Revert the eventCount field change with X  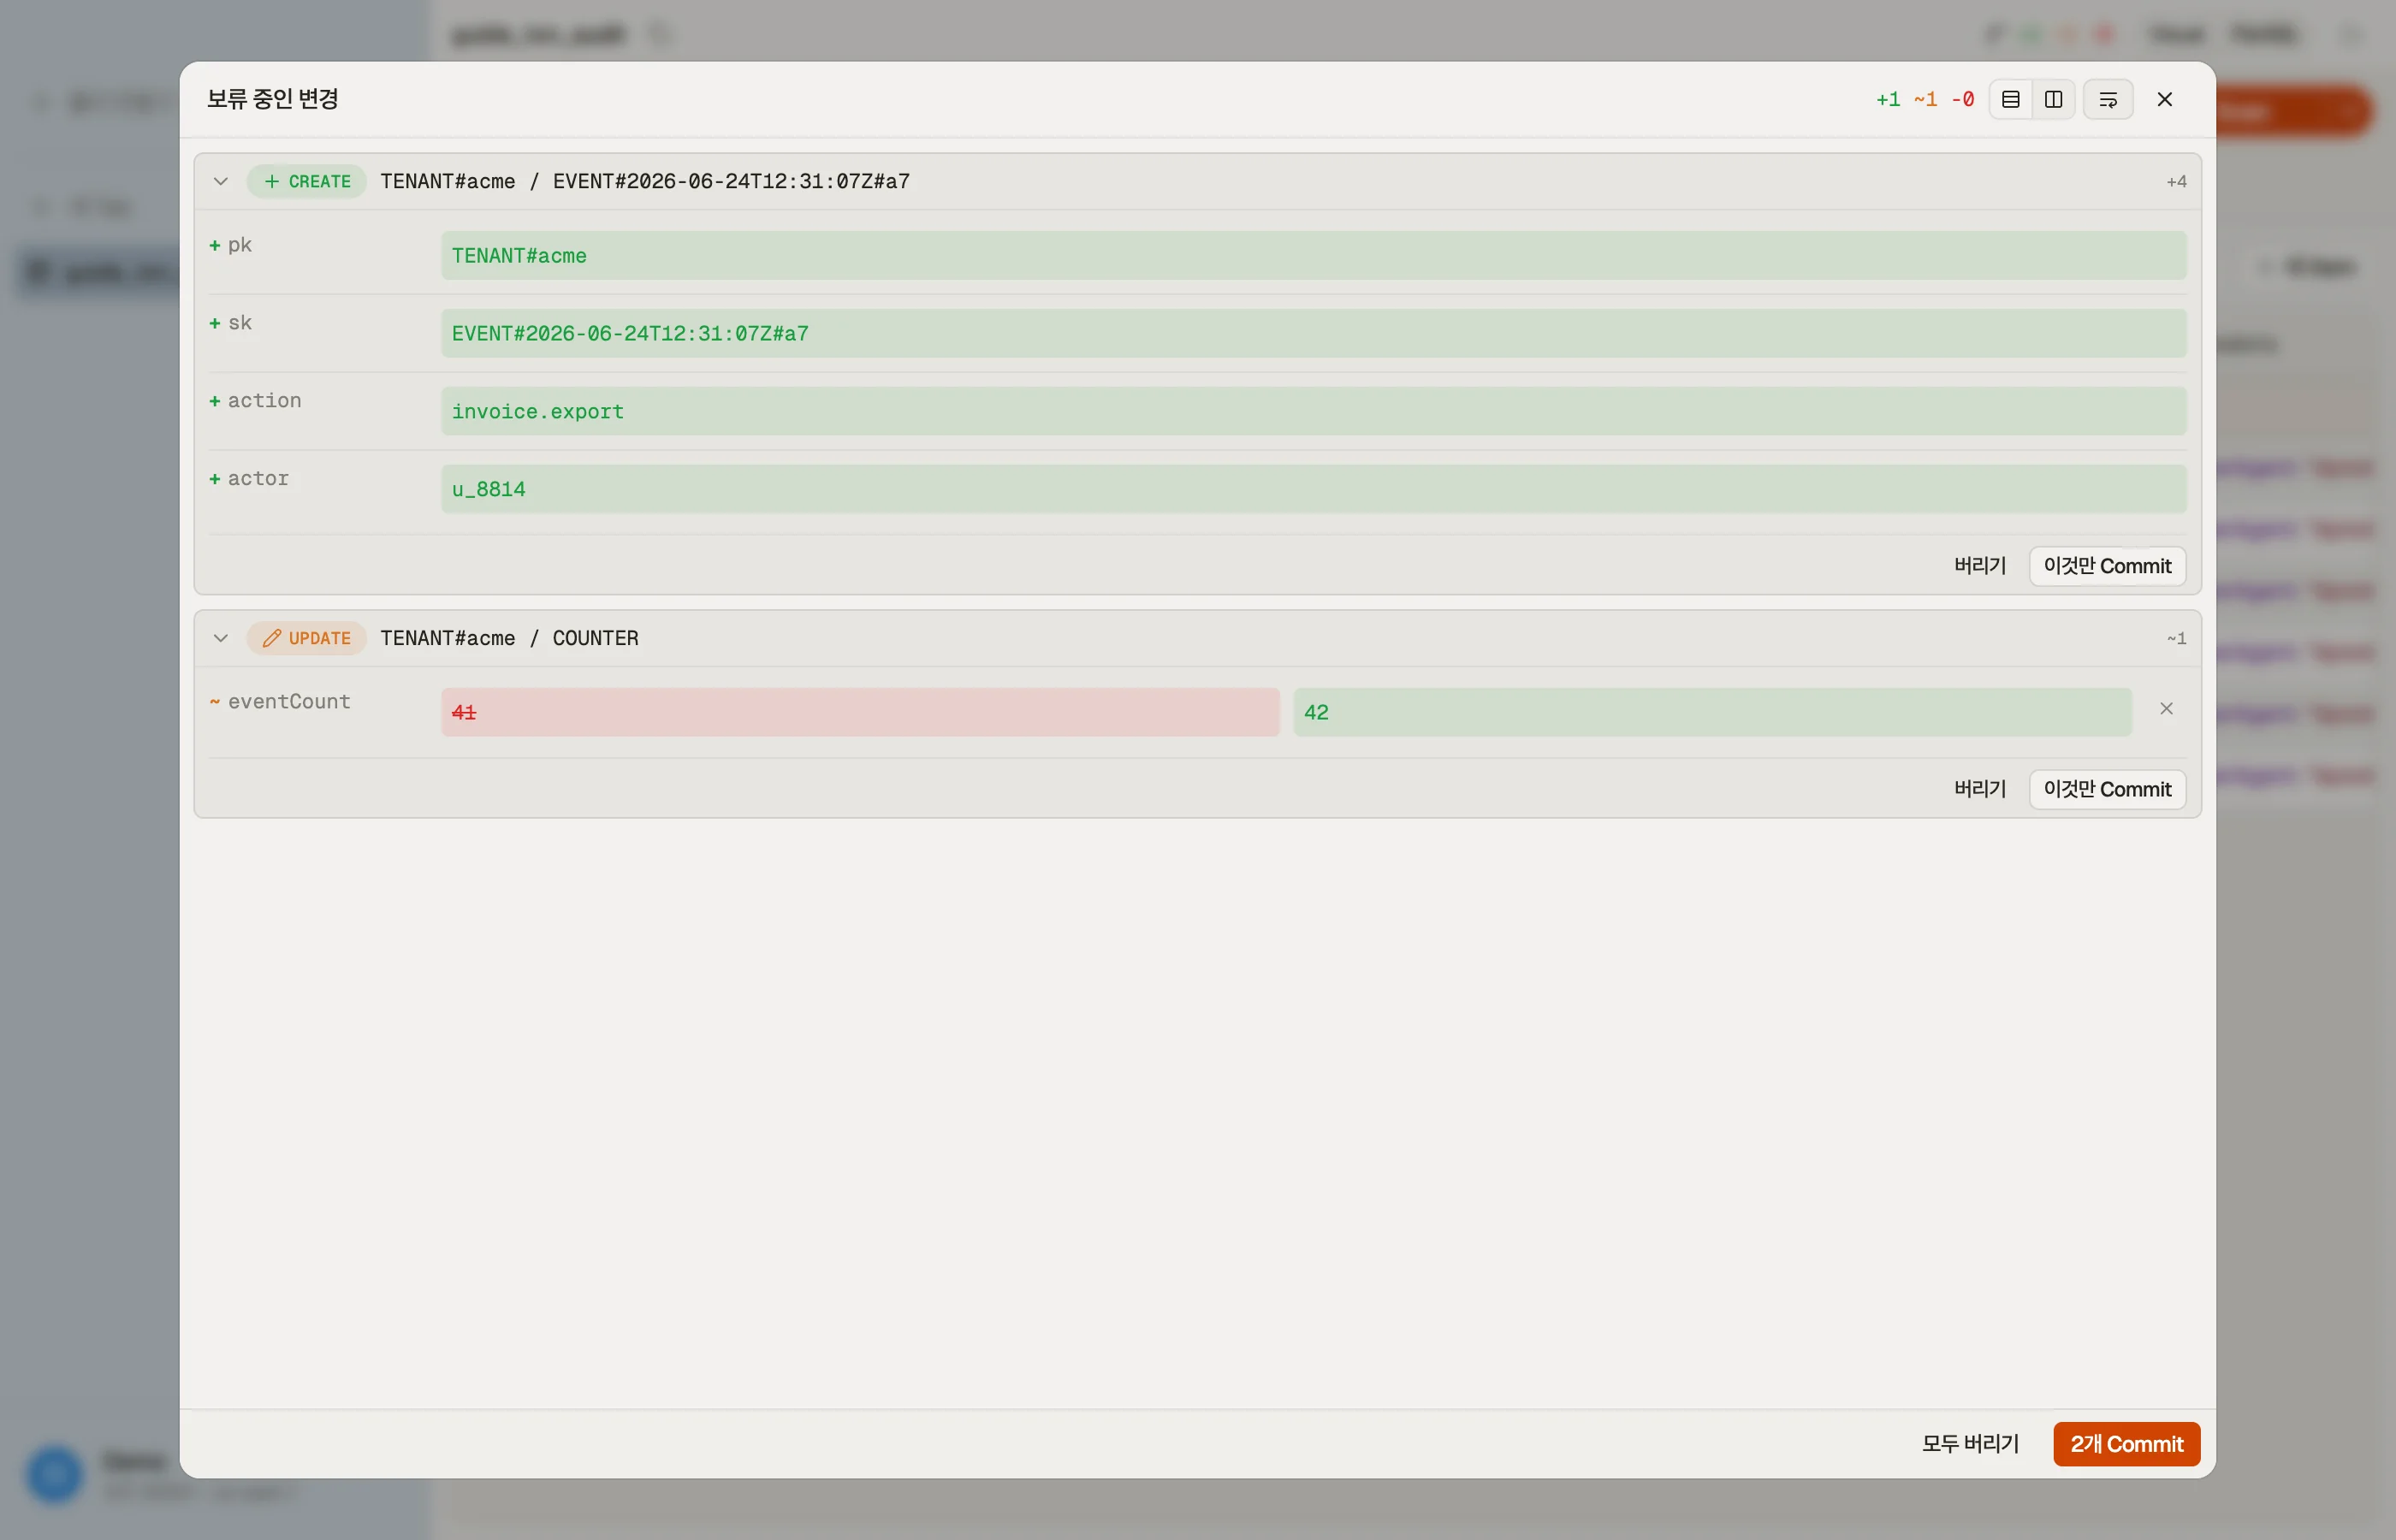(x=2166, y=709)
